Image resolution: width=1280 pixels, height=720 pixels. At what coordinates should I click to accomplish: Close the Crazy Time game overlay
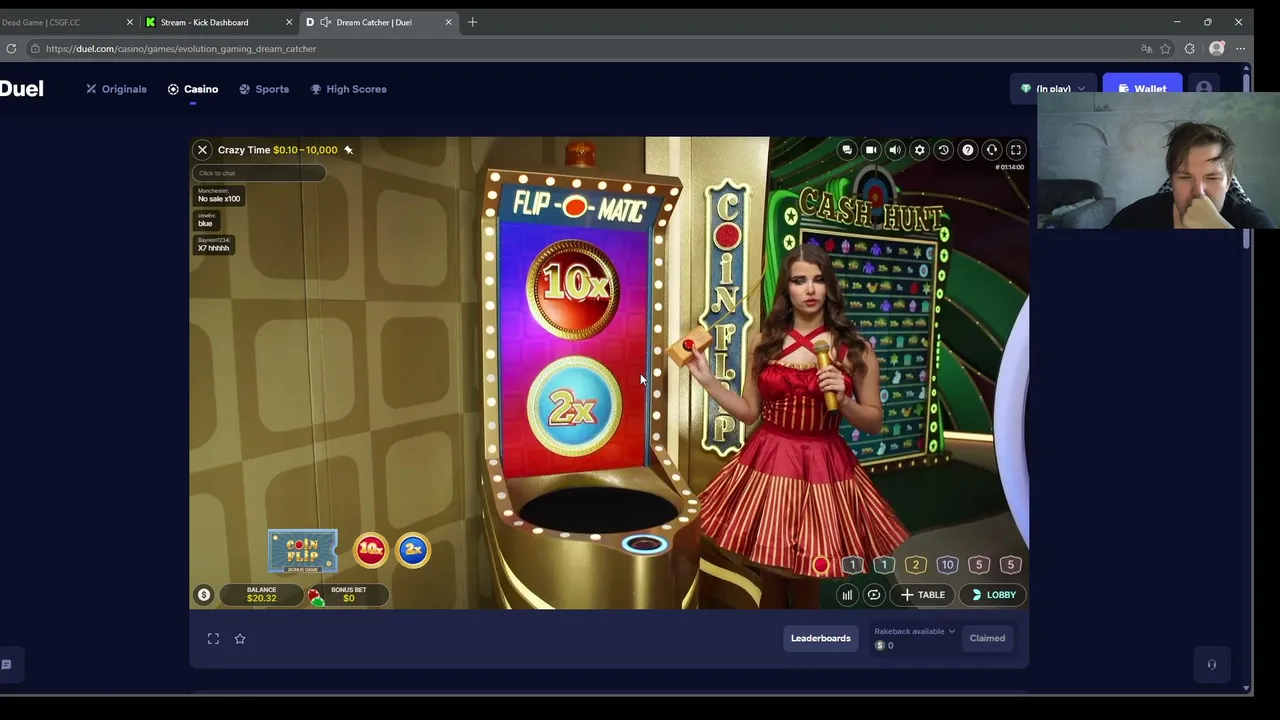(202, 150)
